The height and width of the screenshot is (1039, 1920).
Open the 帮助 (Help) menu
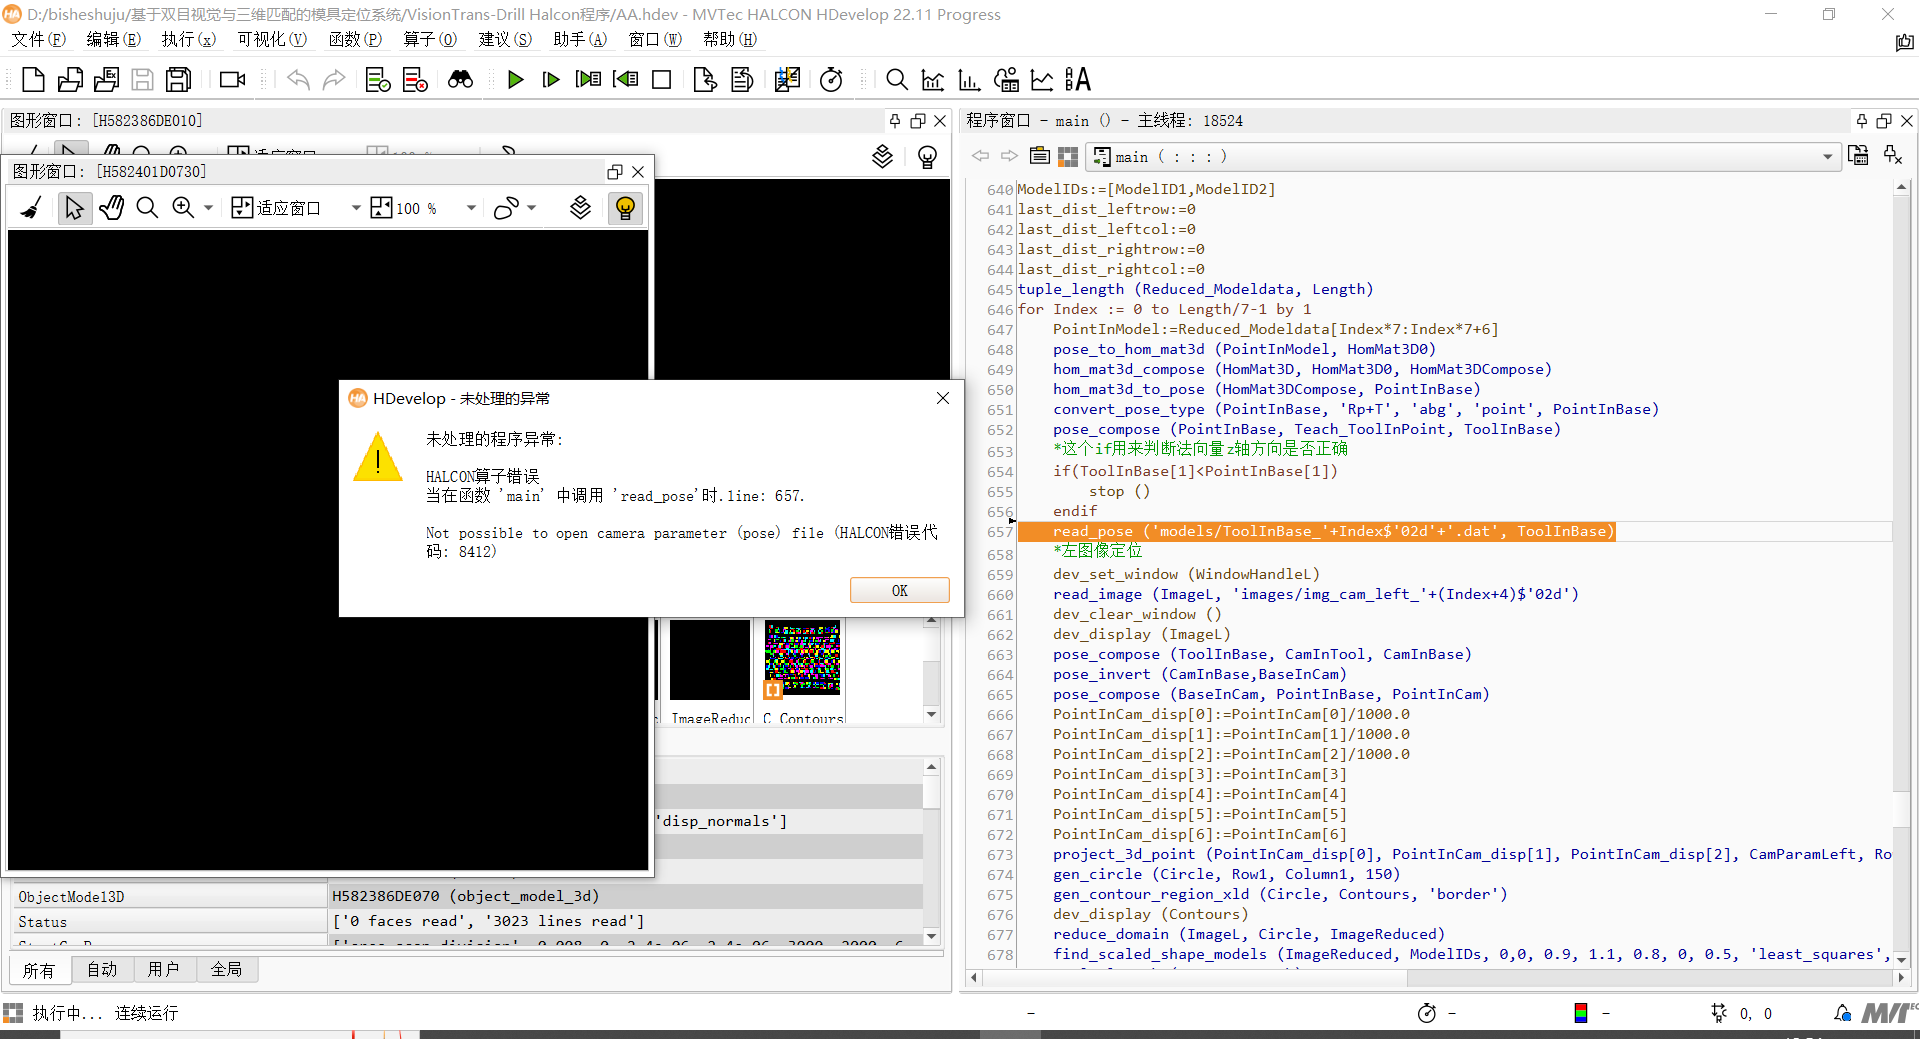point(730,39)
